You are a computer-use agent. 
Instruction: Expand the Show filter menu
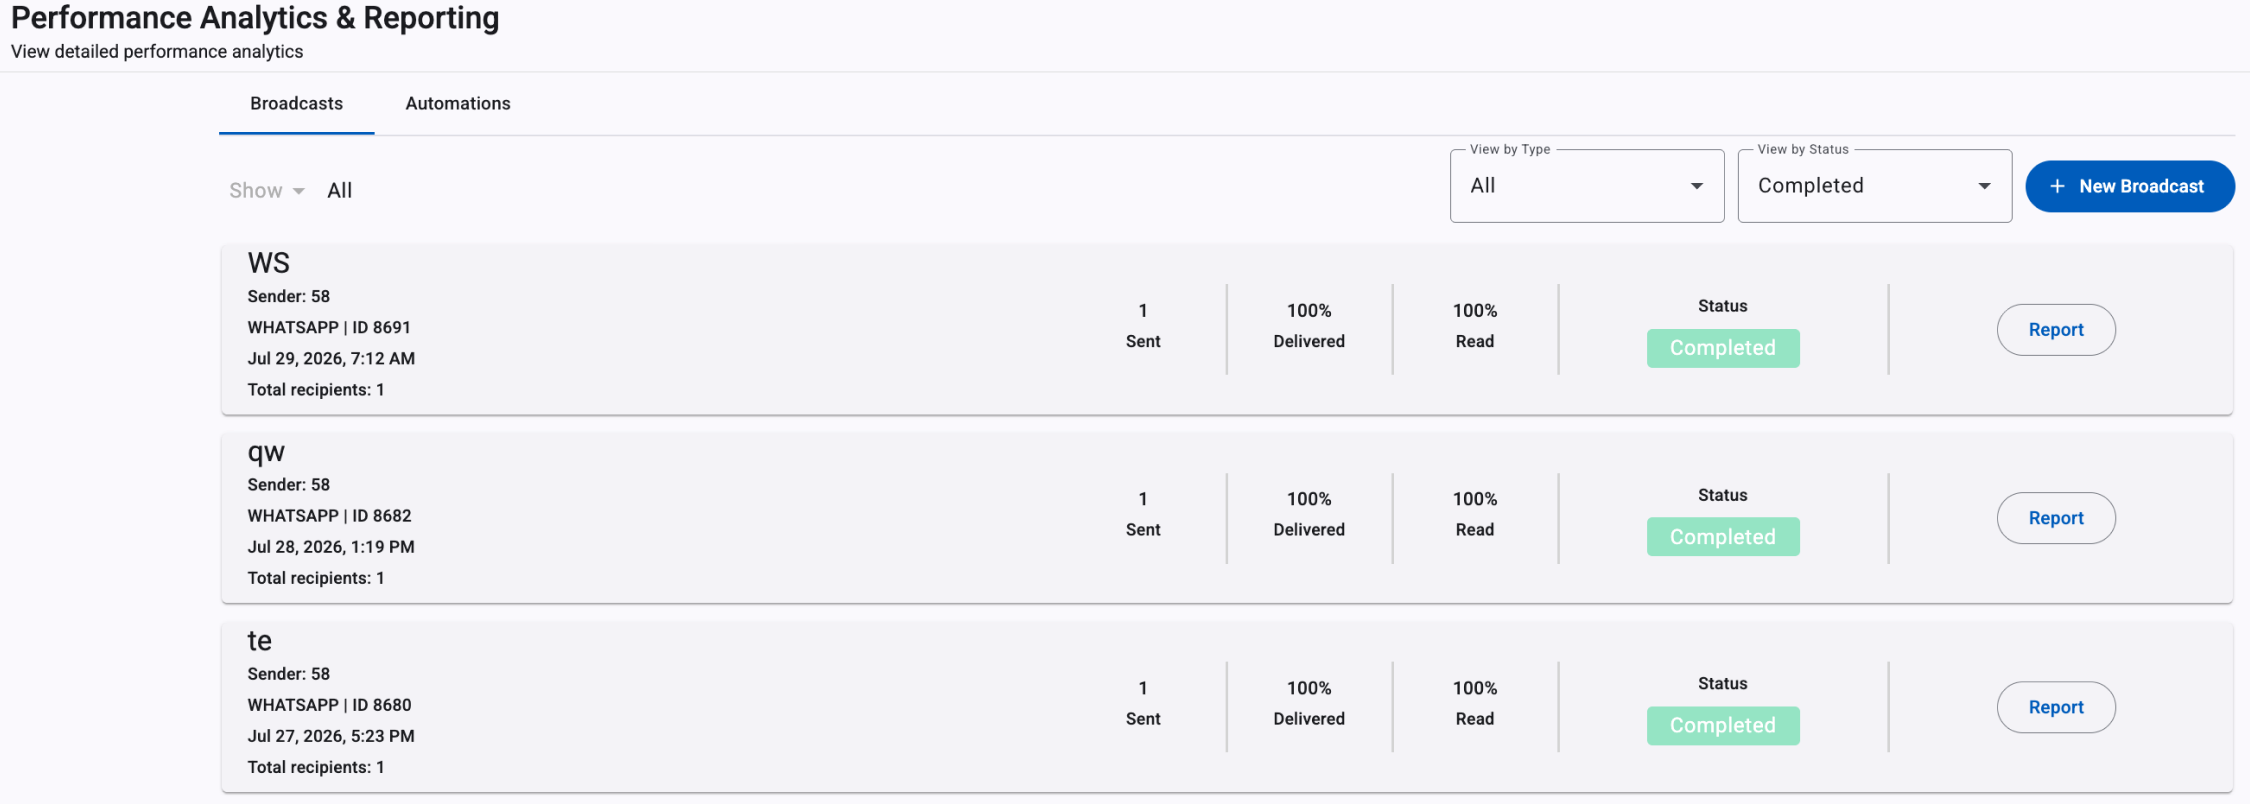[266, 190]
